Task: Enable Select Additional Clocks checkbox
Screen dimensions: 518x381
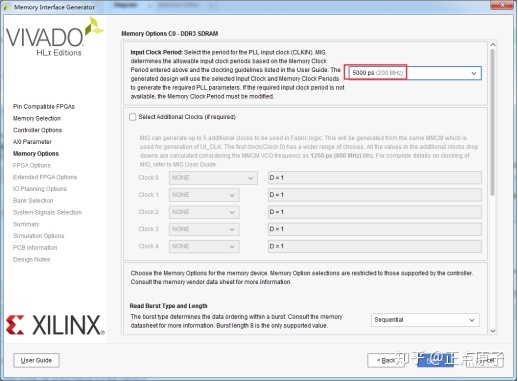Action: (x=133, y=117)
